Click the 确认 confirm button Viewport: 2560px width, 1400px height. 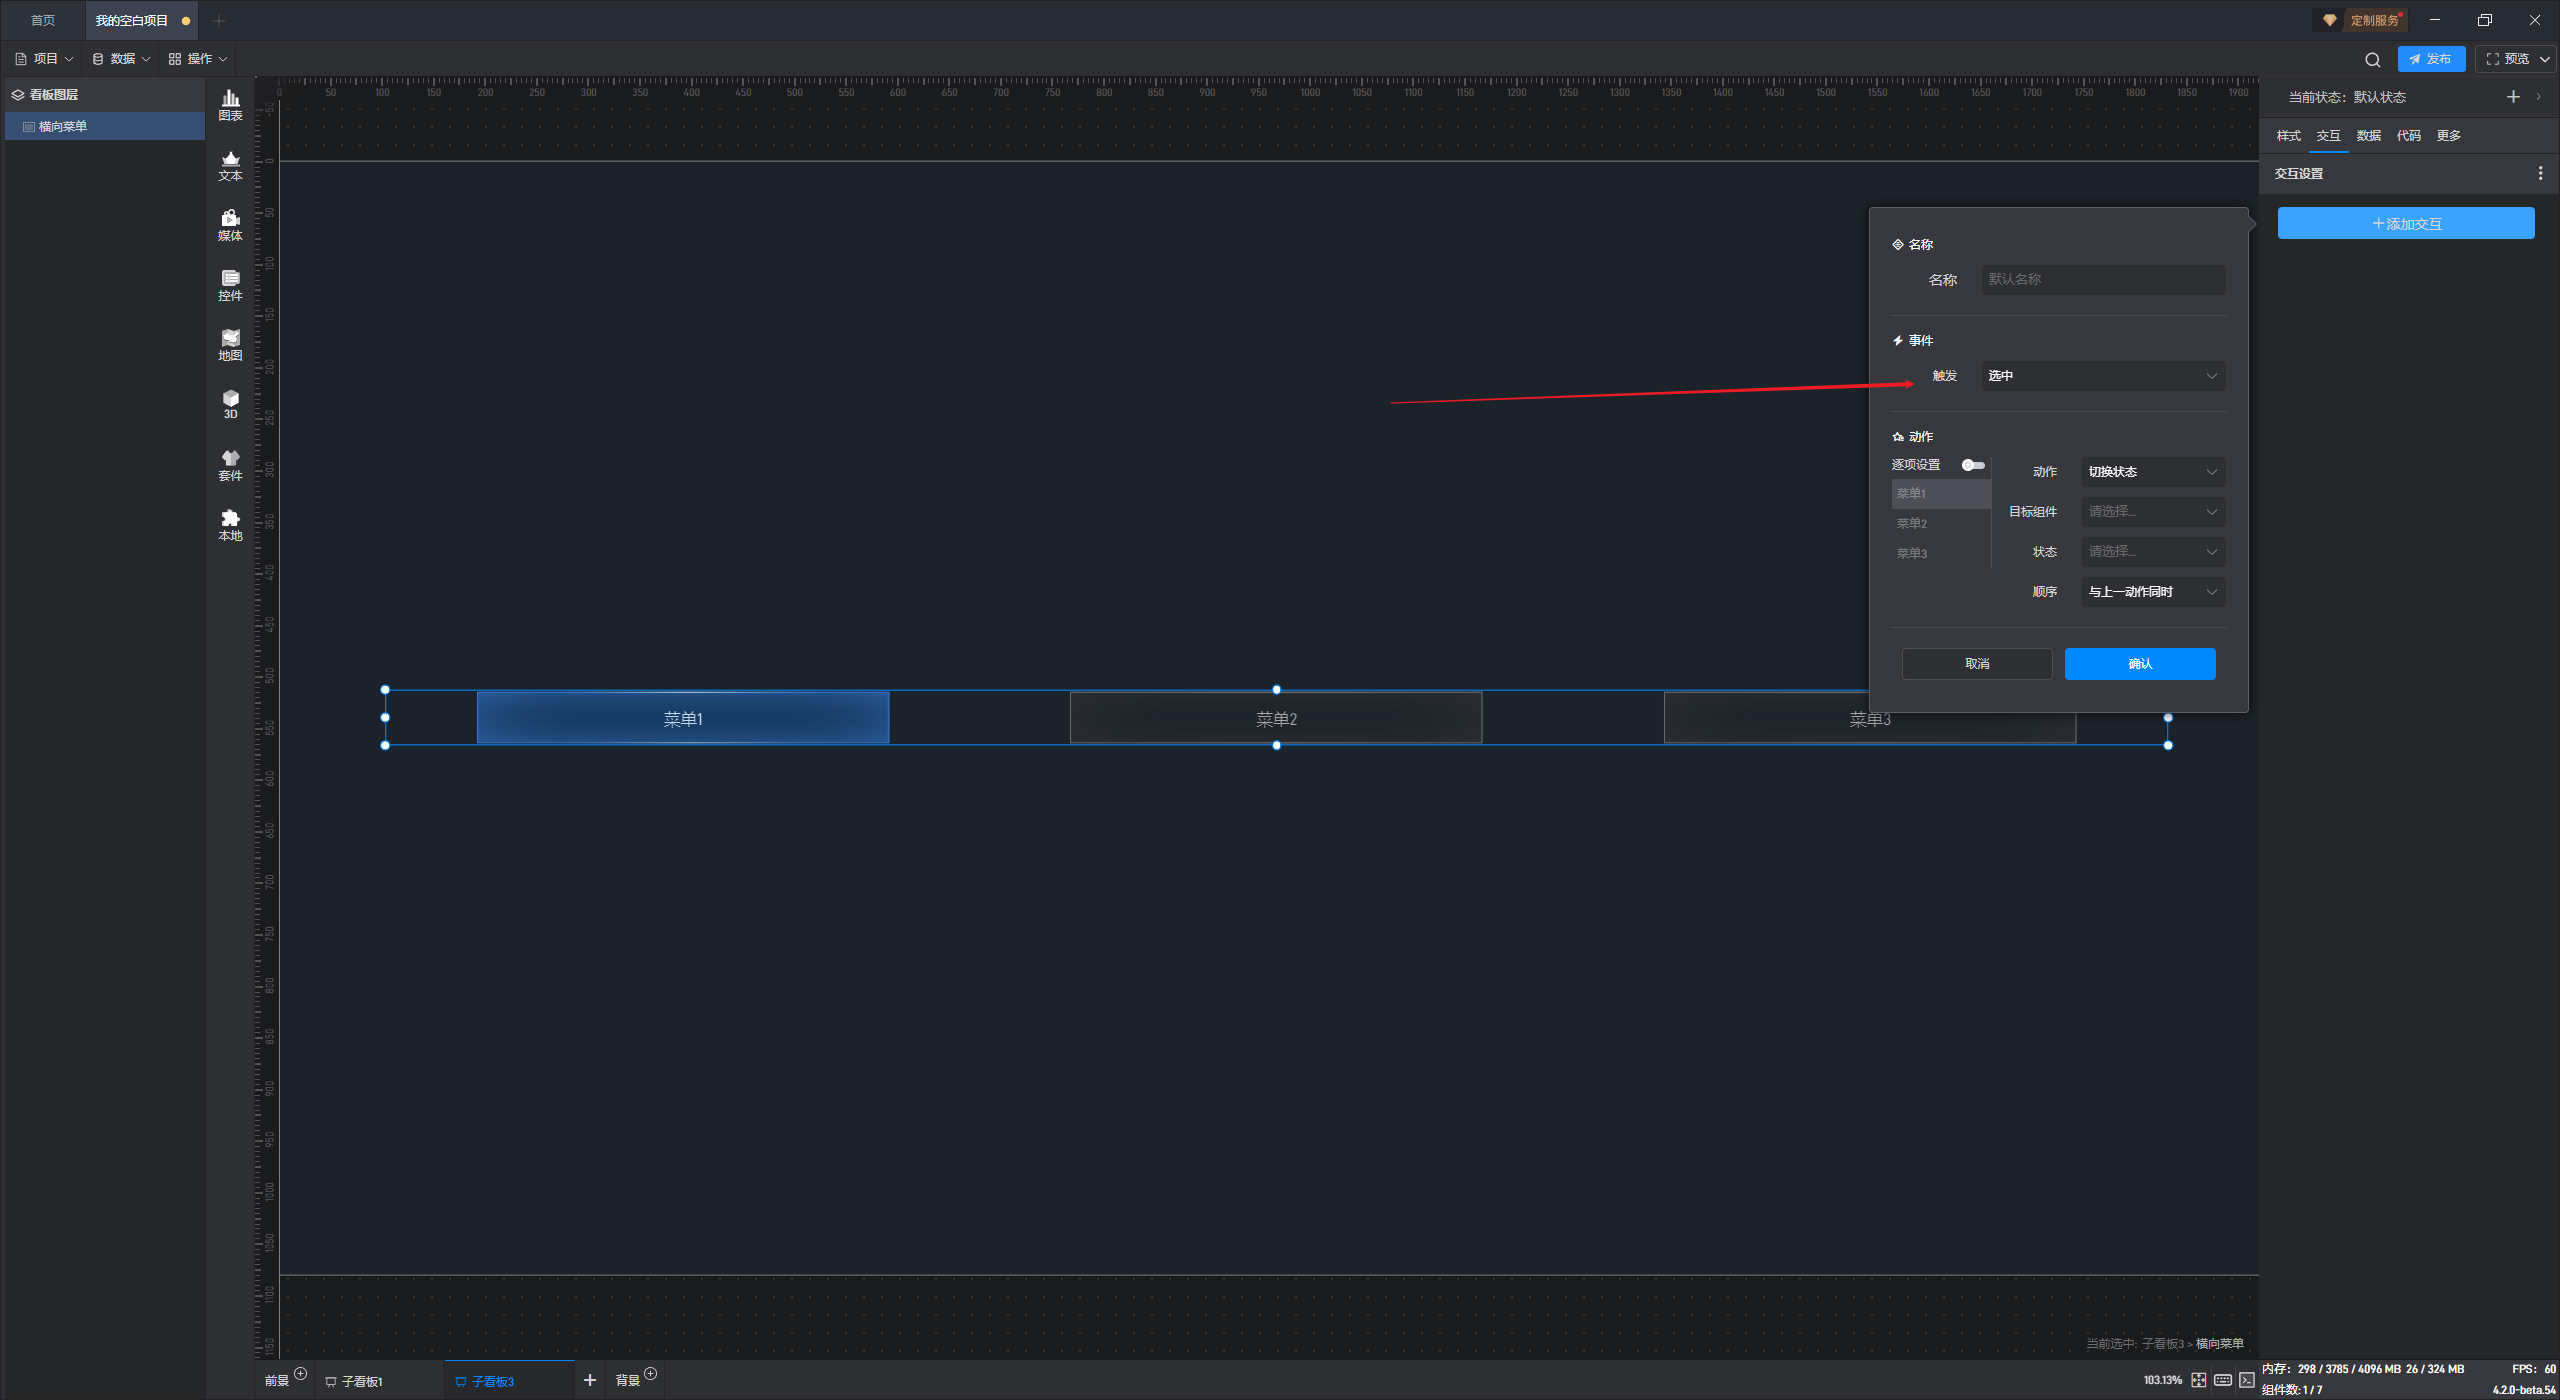[2139, 664]
